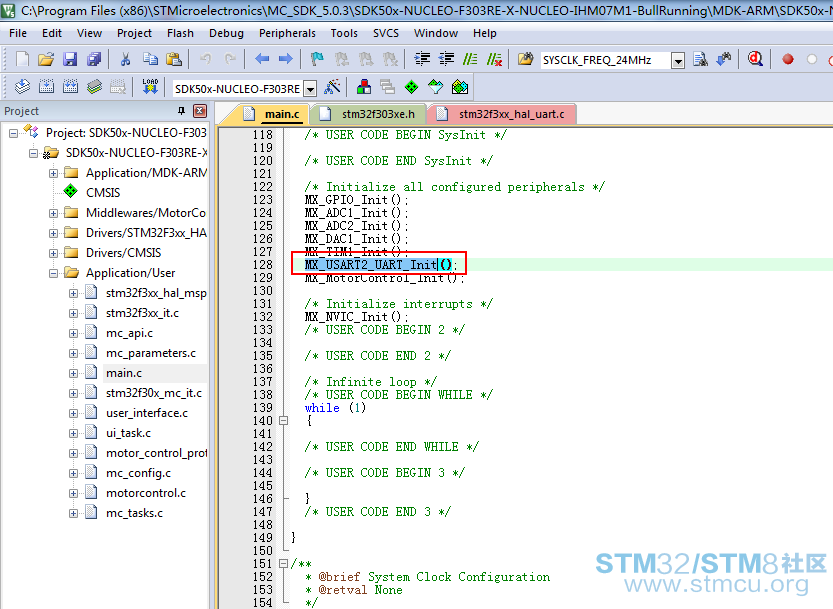Expand the Middlewares/MotorControl folder
Viewport: 833px width, 609px height.
(53, 213)
